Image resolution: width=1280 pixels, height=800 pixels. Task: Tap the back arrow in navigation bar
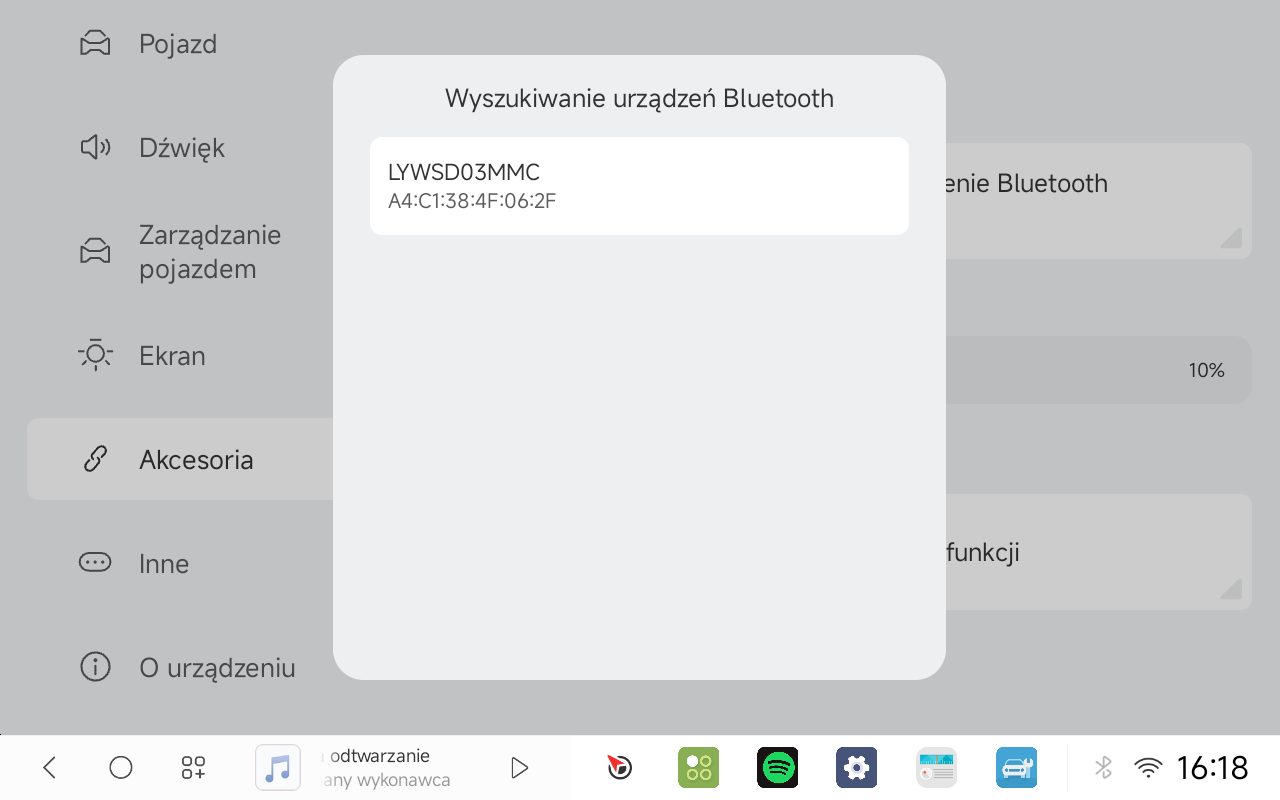click(49, 768)
